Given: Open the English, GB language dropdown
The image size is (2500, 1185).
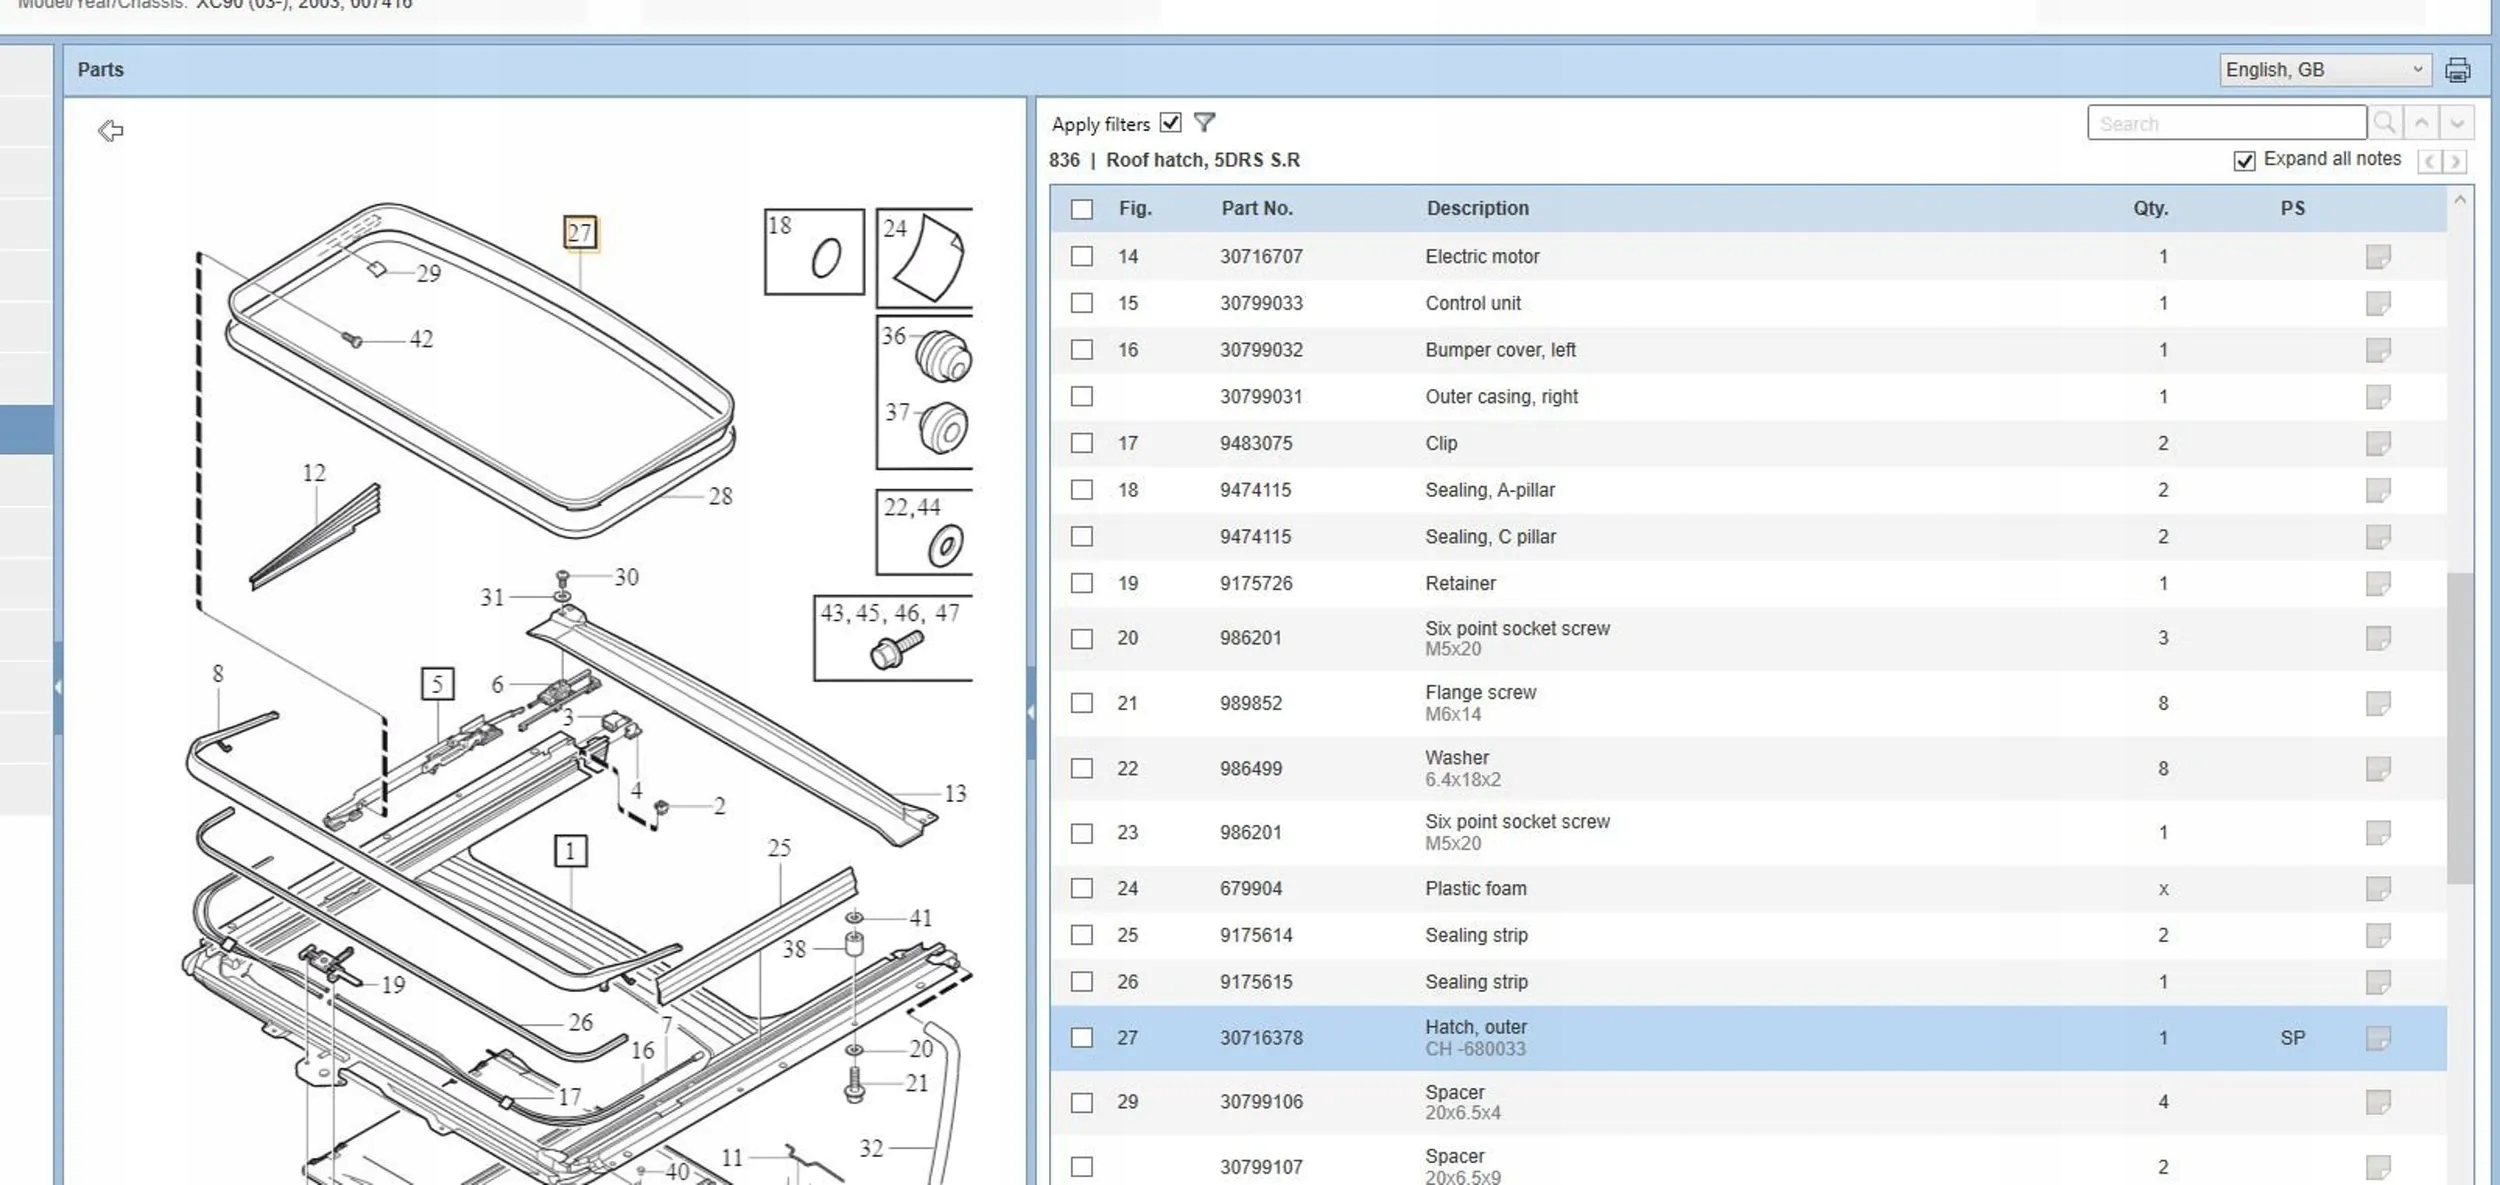Looking at the screenshot, I should (x=2325, y=70).
